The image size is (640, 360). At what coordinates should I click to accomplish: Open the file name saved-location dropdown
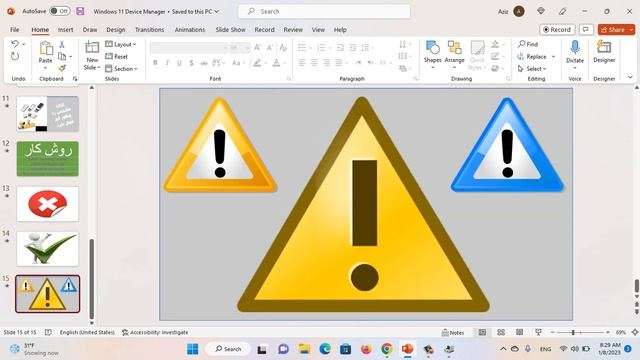(217, 11)
